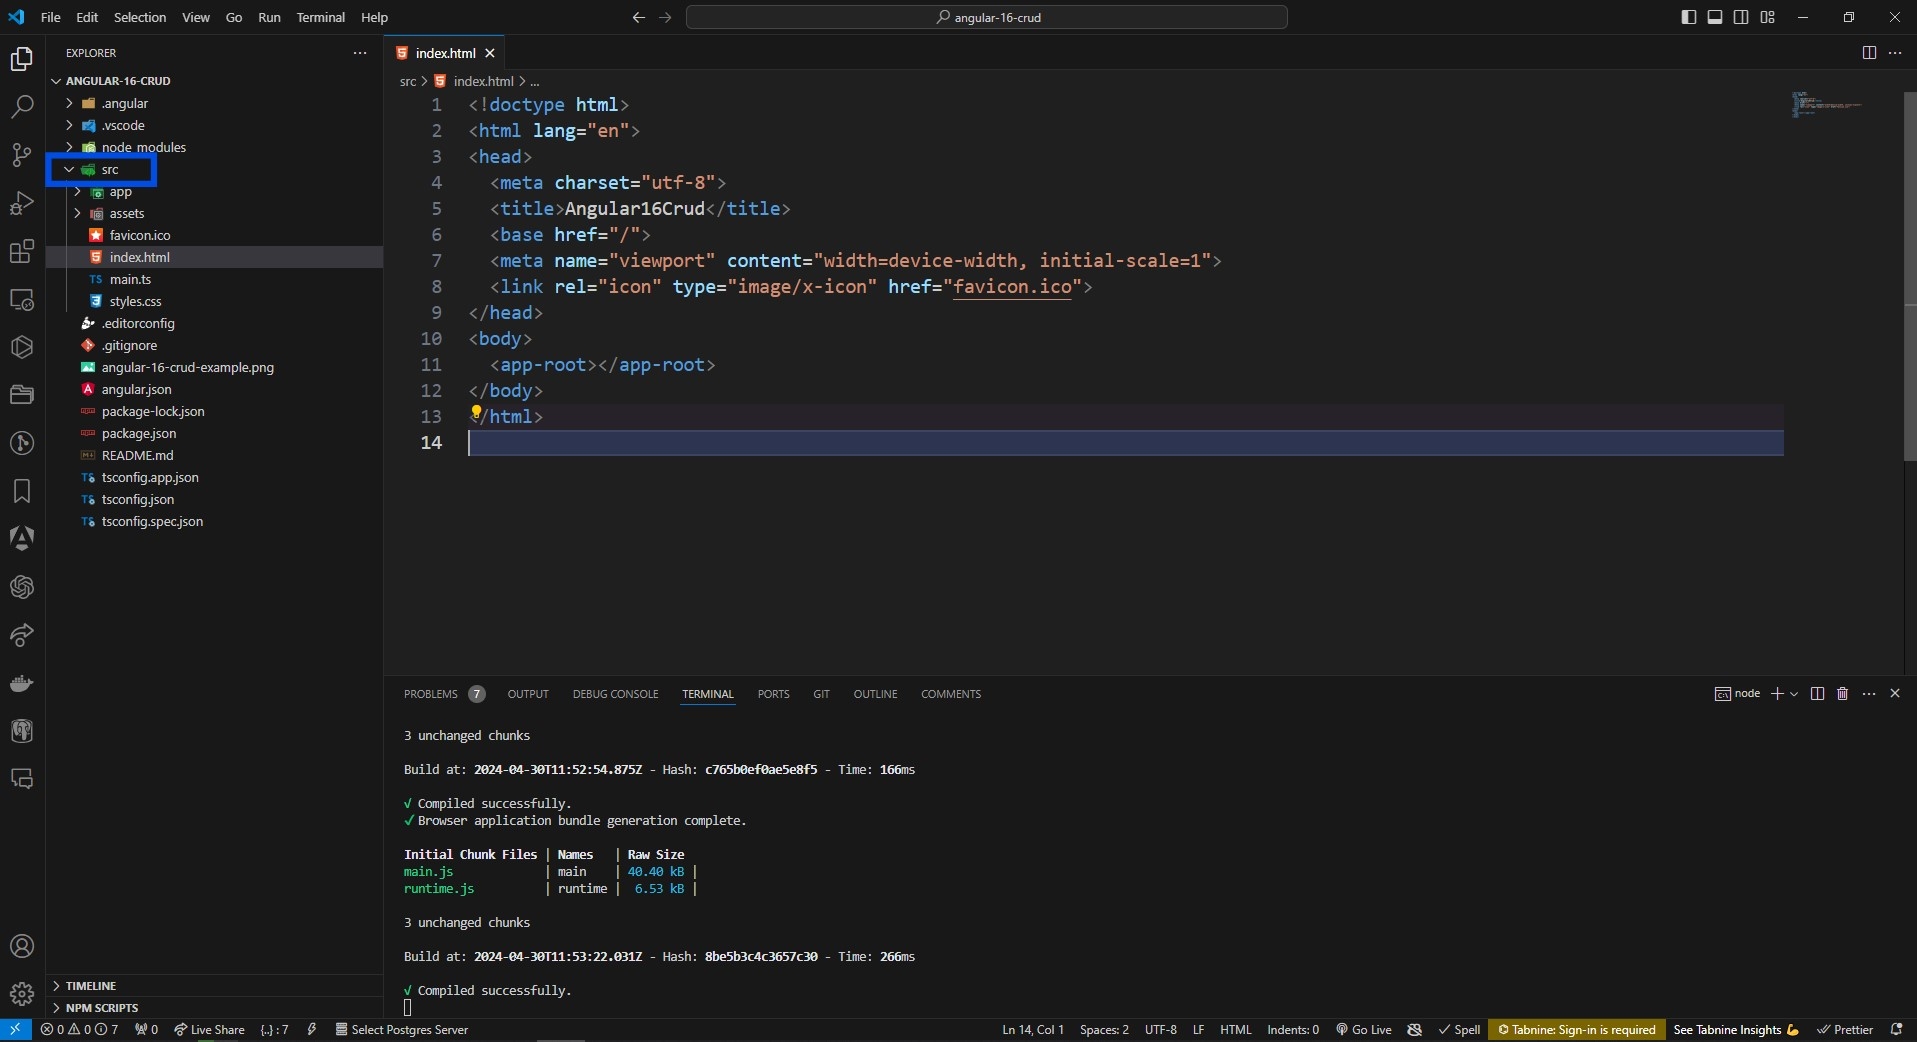Open the Selection menu

tap(140, 17)
